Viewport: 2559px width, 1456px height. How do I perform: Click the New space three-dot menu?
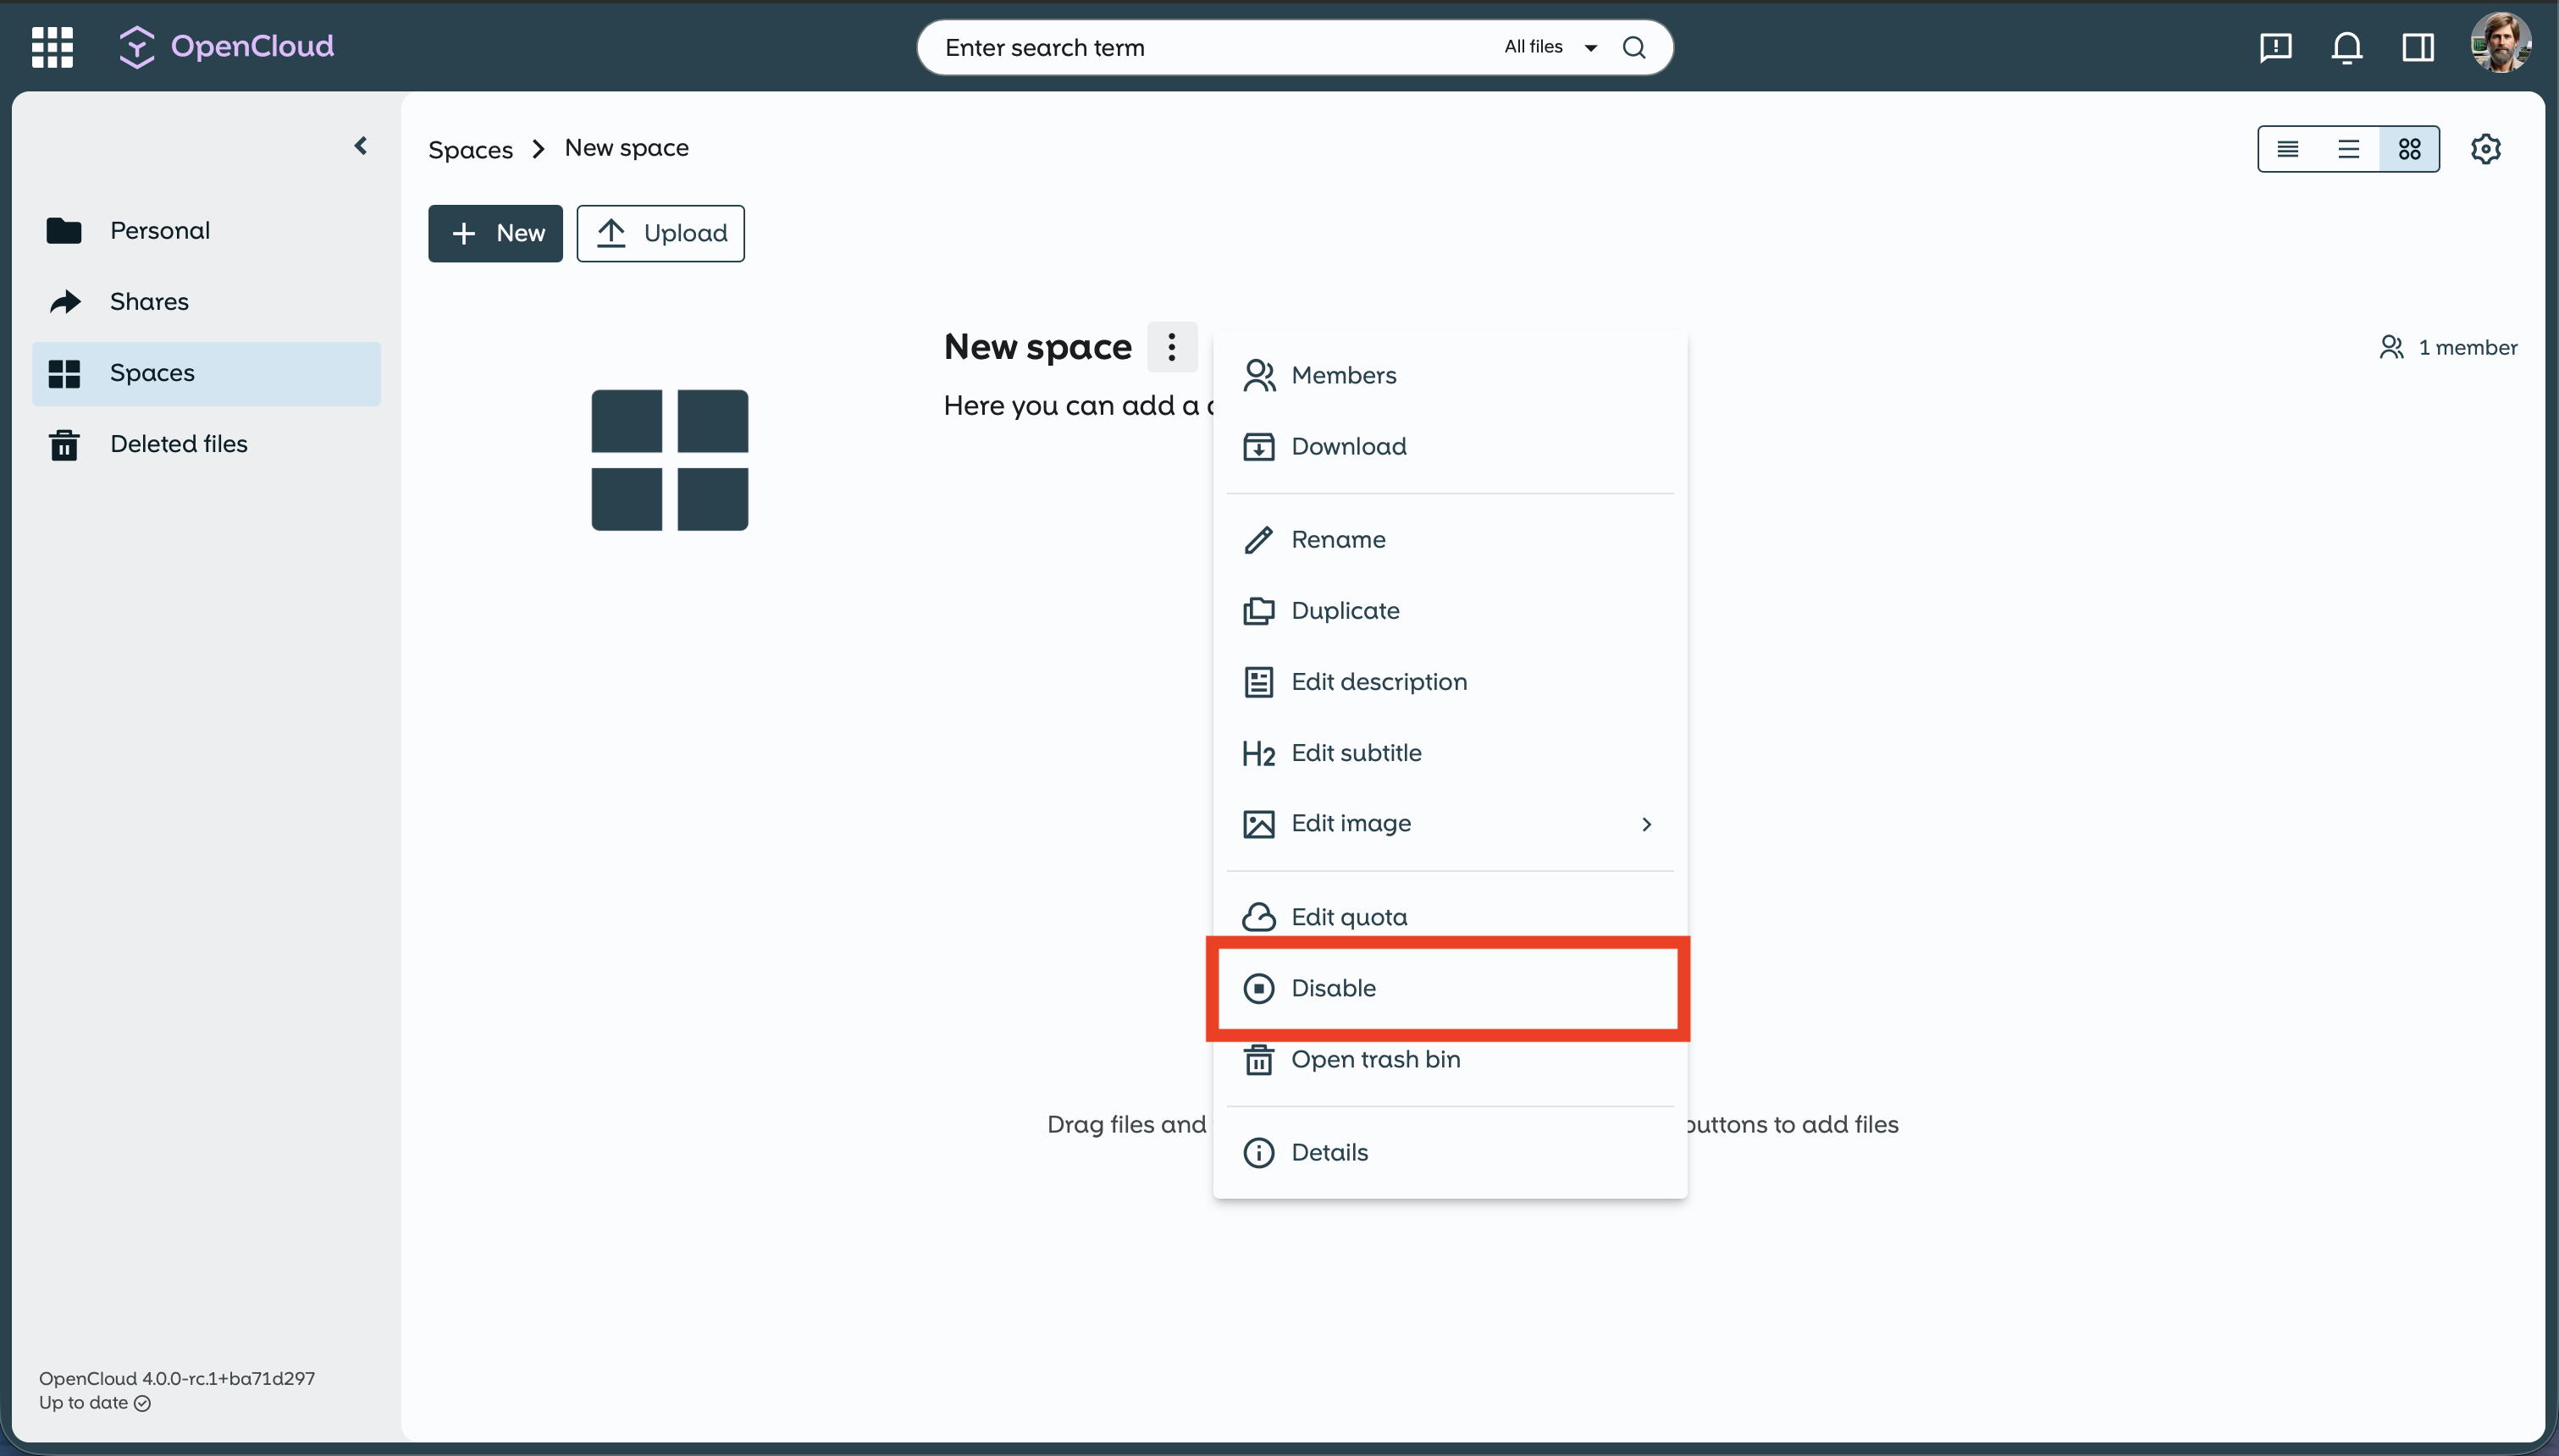[x=1171, y=347]
